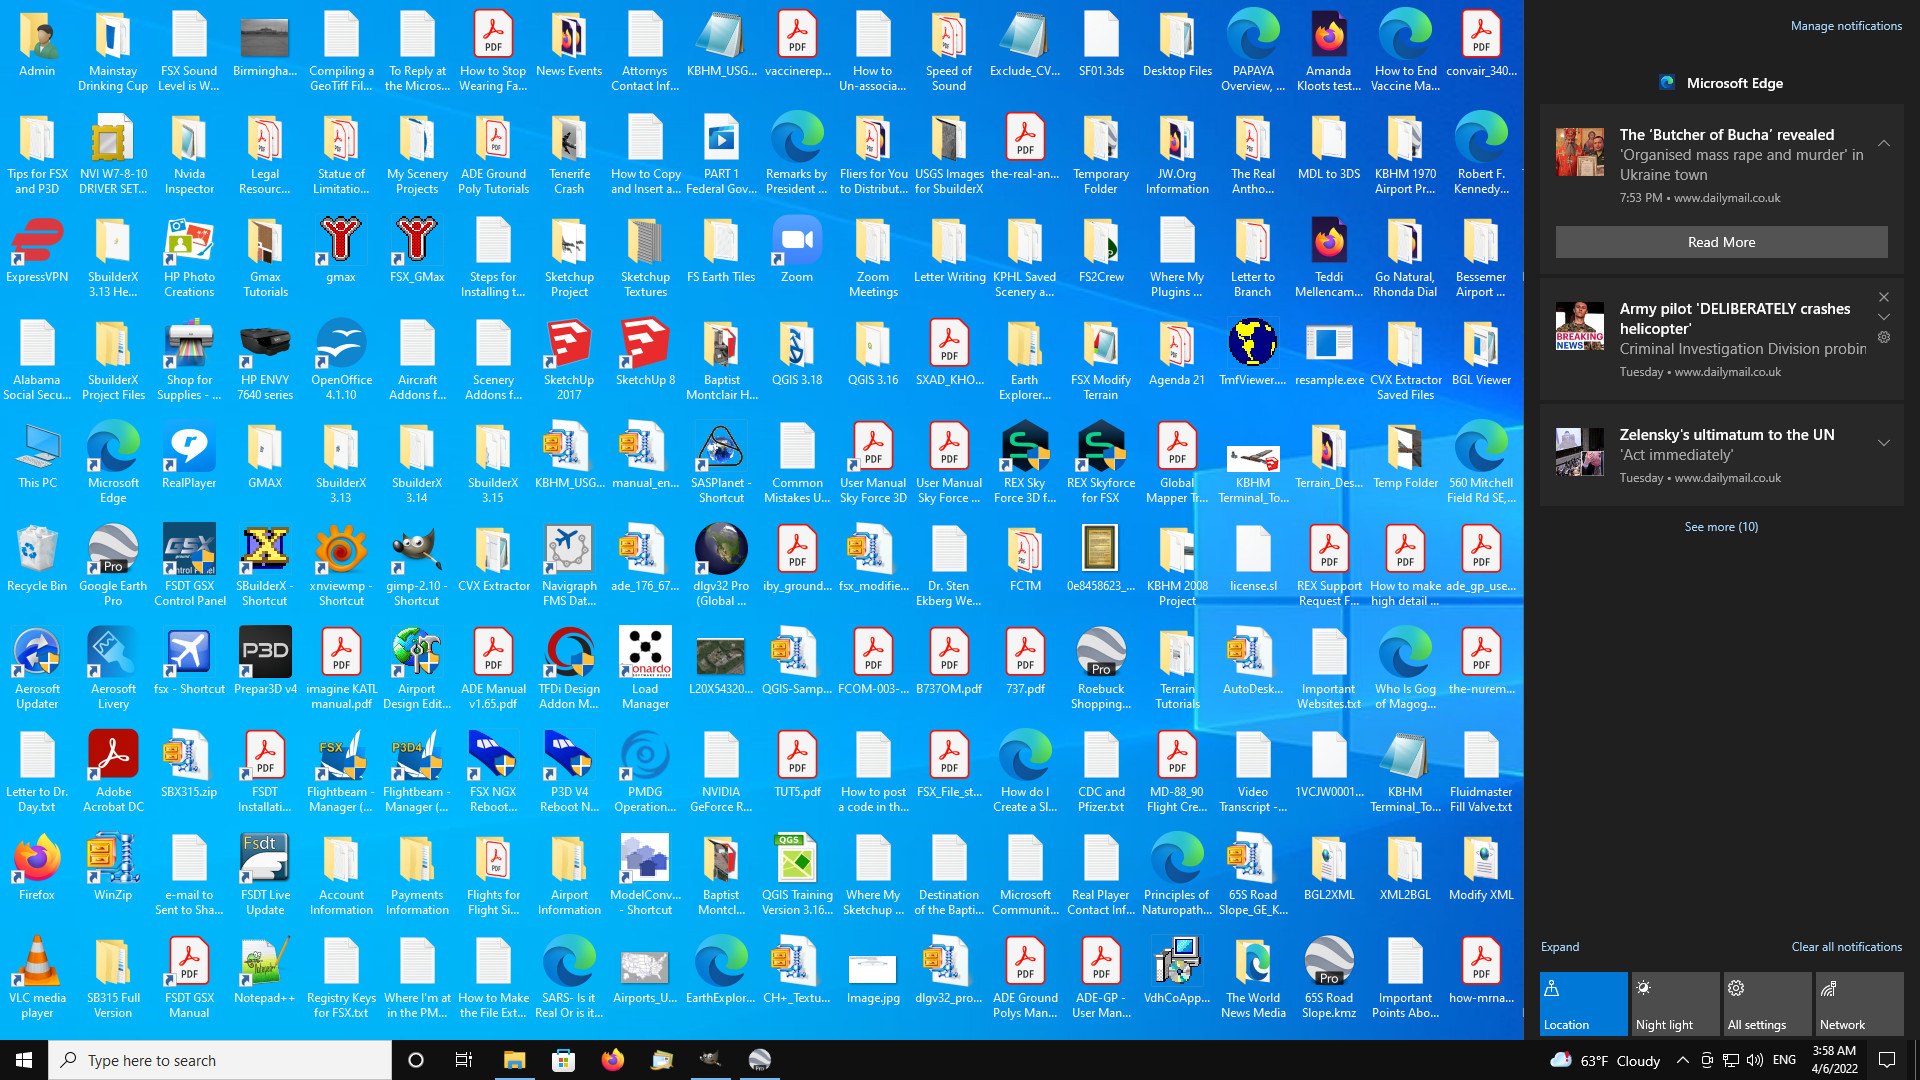The image size is (1920, 1080).
Task: Click Manage notifications link
Action: (1846, 26)
